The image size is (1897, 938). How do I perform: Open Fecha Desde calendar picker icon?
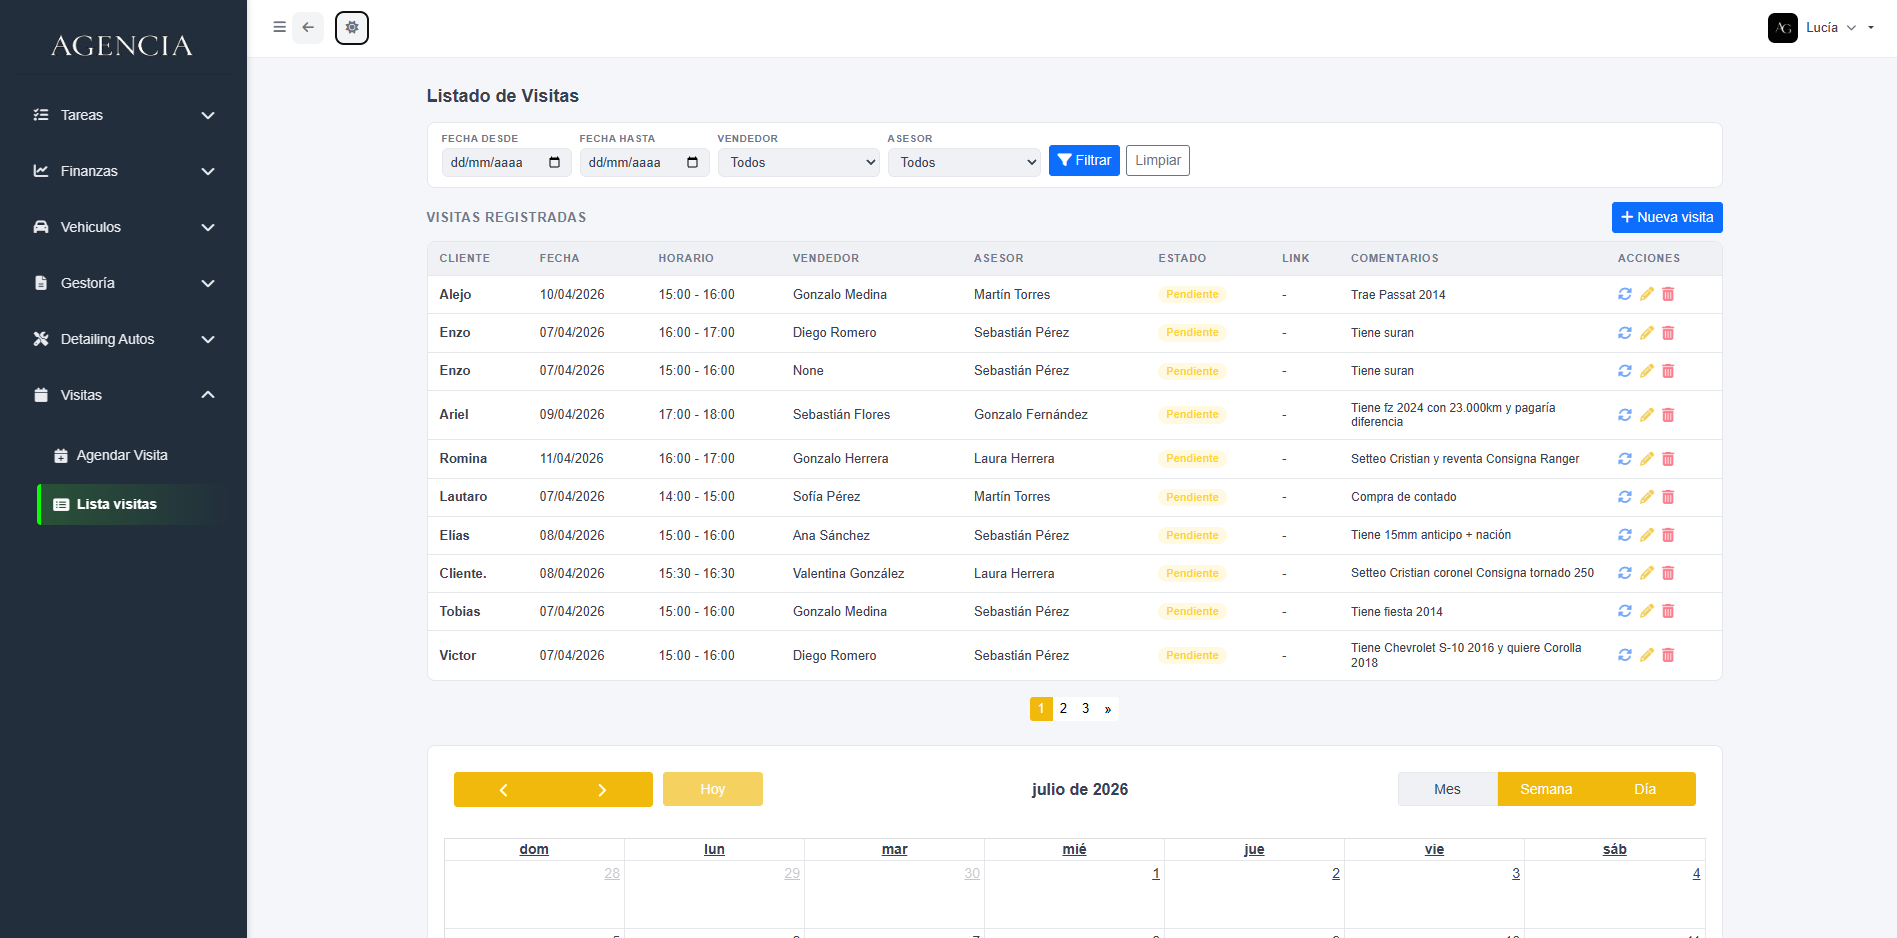555,162
